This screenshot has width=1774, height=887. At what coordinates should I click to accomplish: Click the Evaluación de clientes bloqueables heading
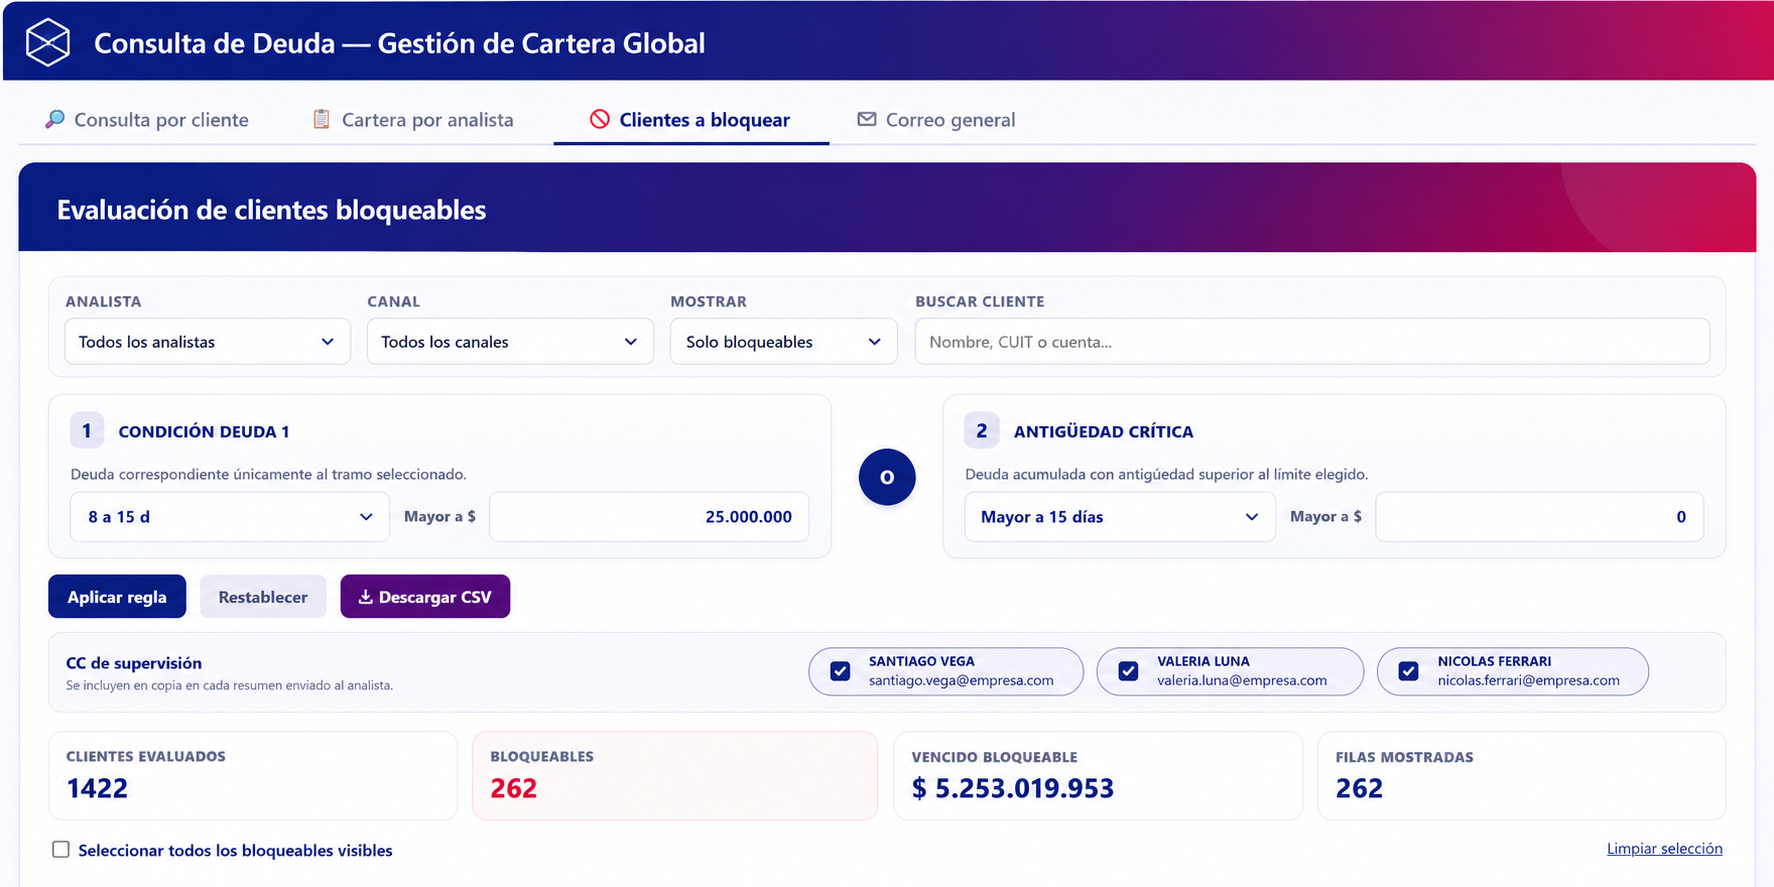(x=271, y=210)
